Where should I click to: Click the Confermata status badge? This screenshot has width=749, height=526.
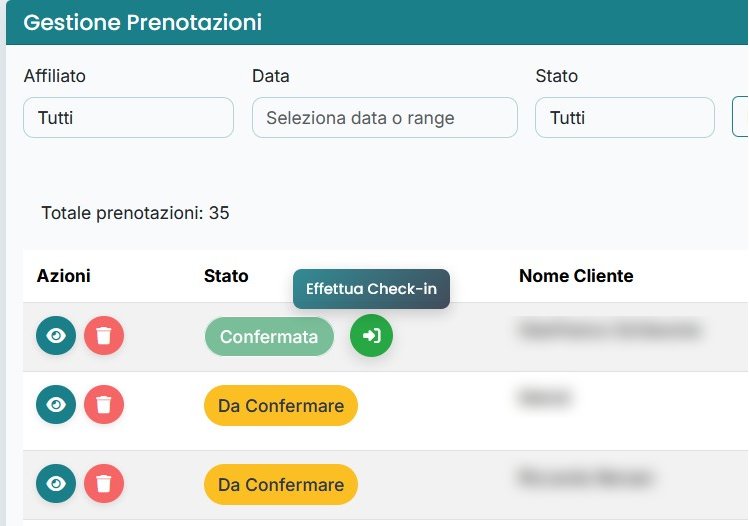point(269,337)
